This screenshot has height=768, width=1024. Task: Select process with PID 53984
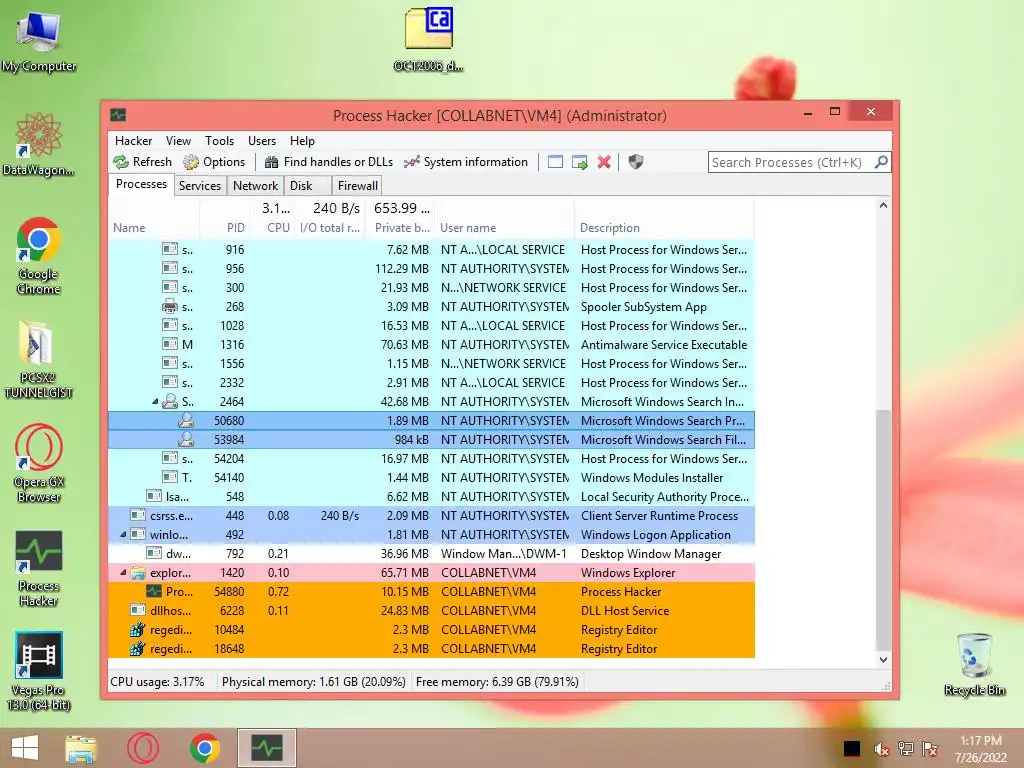[431, 440]
